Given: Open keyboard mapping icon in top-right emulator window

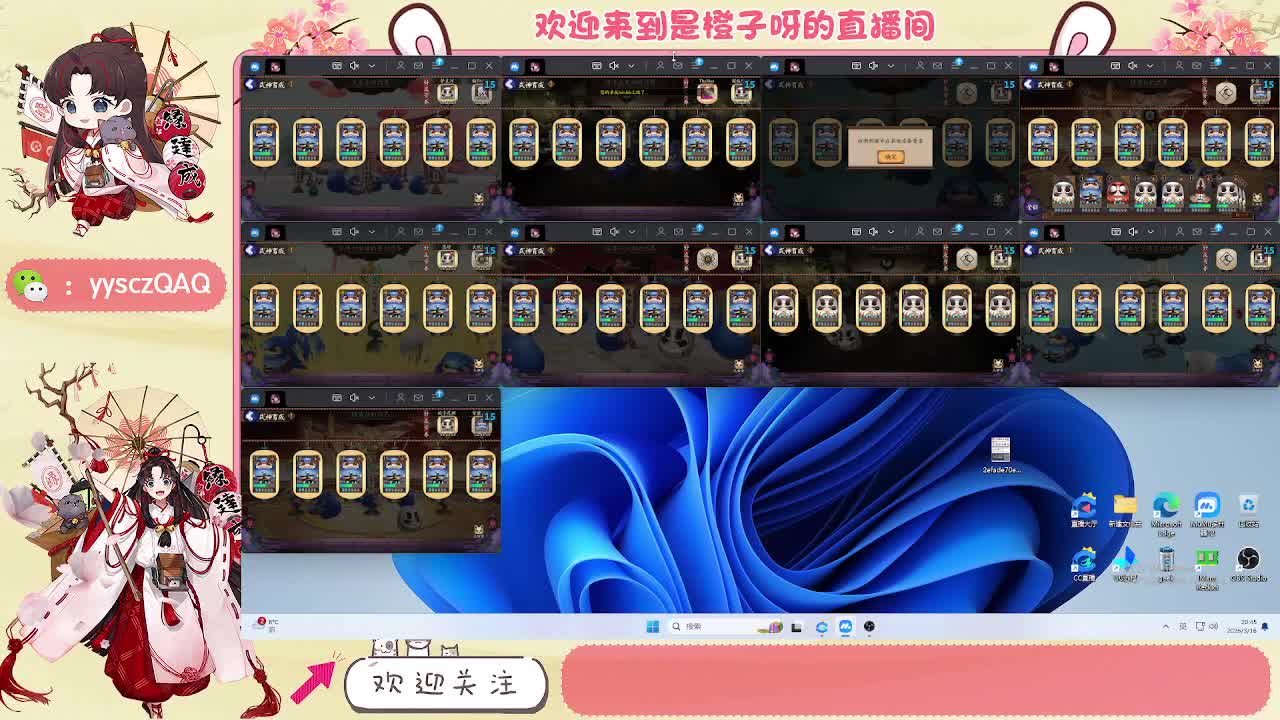Looking at the screenshot, I should (x=1115, y=66).
